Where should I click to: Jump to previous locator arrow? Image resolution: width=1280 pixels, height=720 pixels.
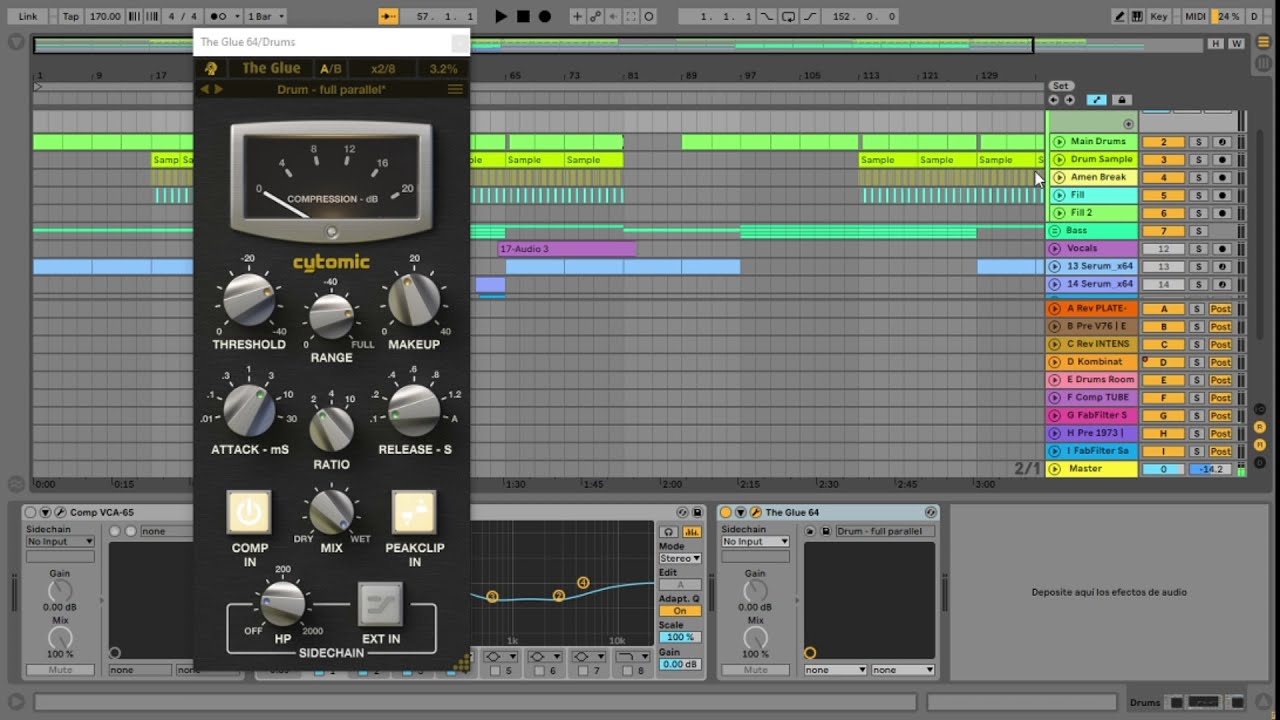point(1054,100)
